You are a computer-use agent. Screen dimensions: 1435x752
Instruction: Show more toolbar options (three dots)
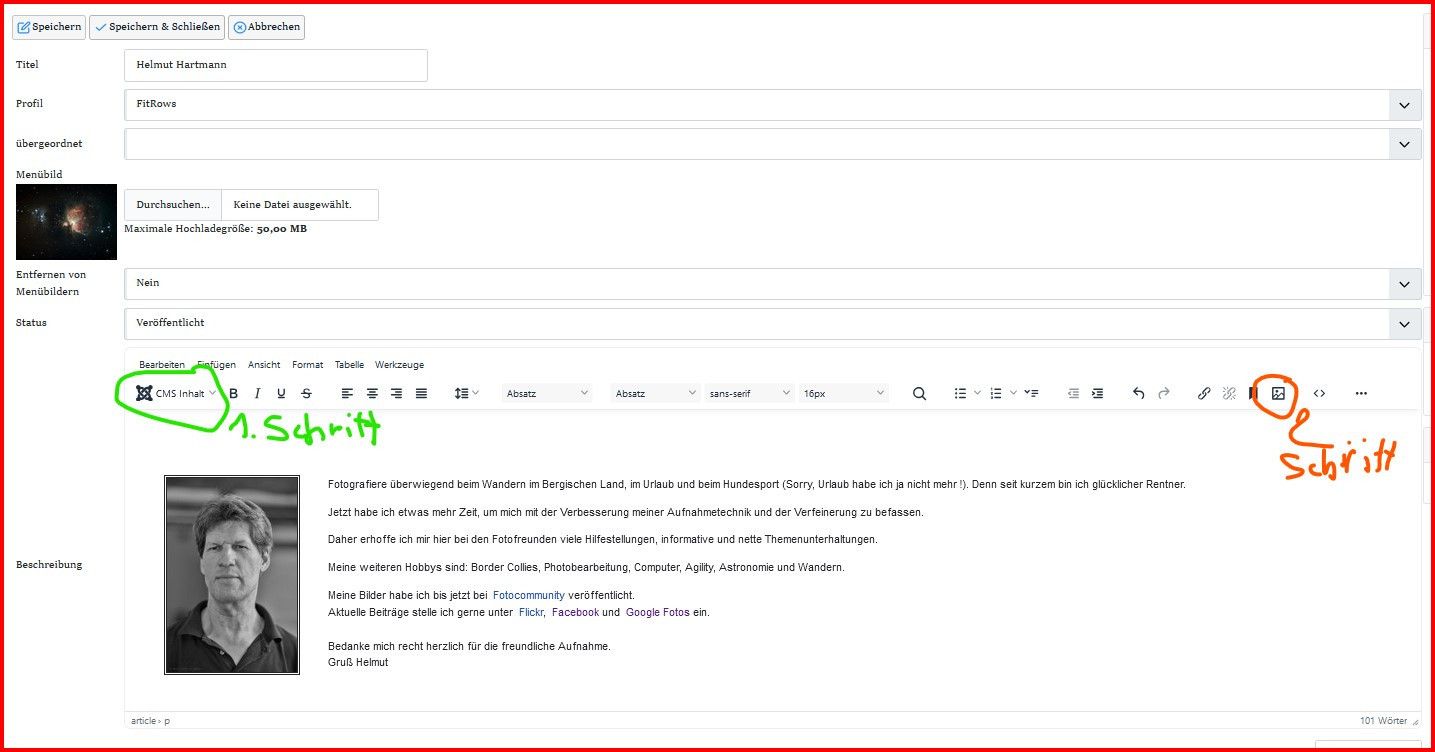pos(1361,394)
